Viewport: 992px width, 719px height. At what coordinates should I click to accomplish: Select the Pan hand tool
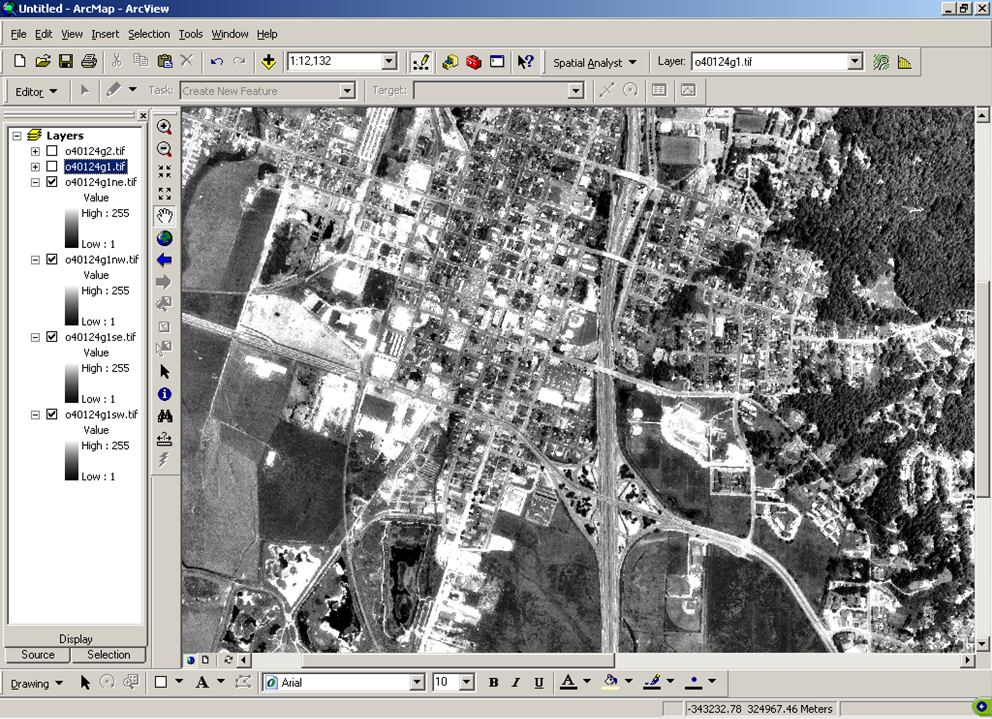point(165,216)
